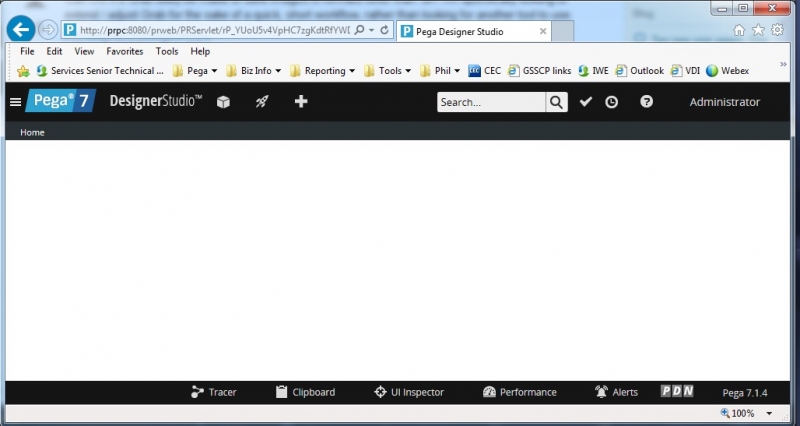Open the File menu
The width and height of the screenshot is (800, 426).
point(27,51)
